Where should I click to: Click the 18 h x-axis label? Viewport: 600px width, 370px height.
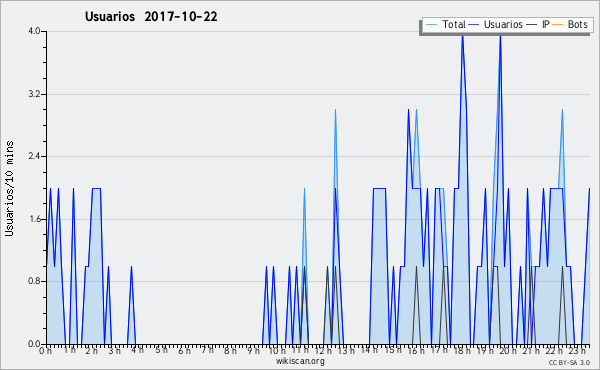[x=462, y=350]
